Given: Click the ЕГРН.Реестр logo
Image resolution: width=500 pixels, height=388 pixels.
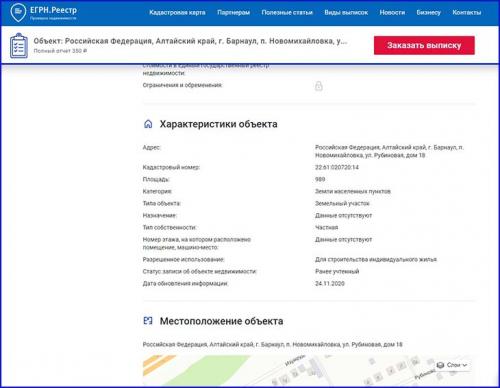Looking at the screenshot, I should click(x=44, y=13).
